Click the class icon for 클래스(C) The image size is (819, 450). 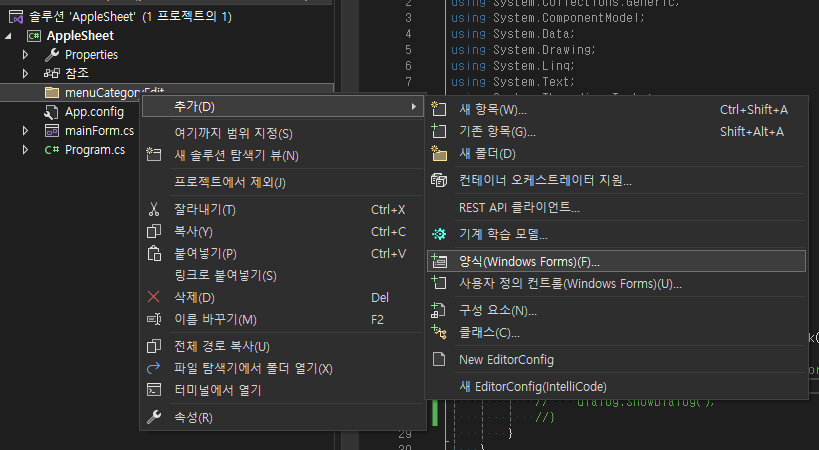pyautogui.click(x=439, y=332)
